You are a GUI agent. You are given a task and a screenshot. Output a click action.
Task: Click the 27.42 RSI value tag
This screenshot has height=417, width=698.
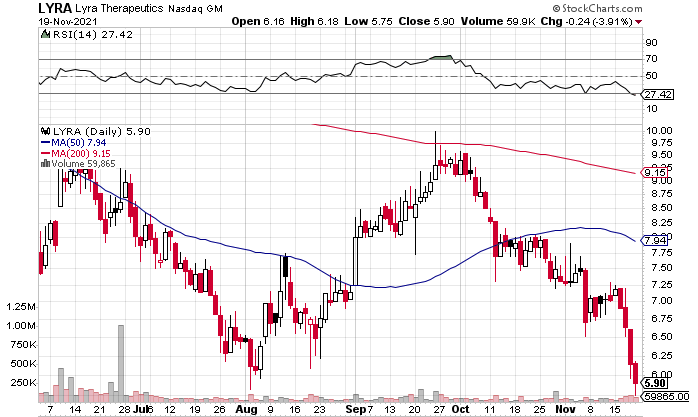click(x=655, y=94)
